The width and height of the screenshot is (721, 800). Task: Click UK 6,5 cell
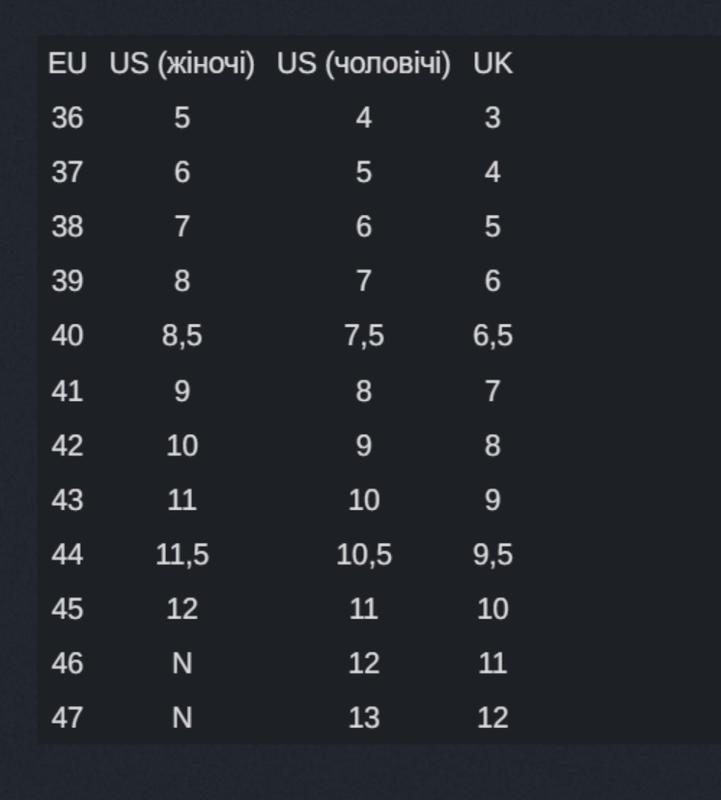pyautogui.click(x=492, y=336)
